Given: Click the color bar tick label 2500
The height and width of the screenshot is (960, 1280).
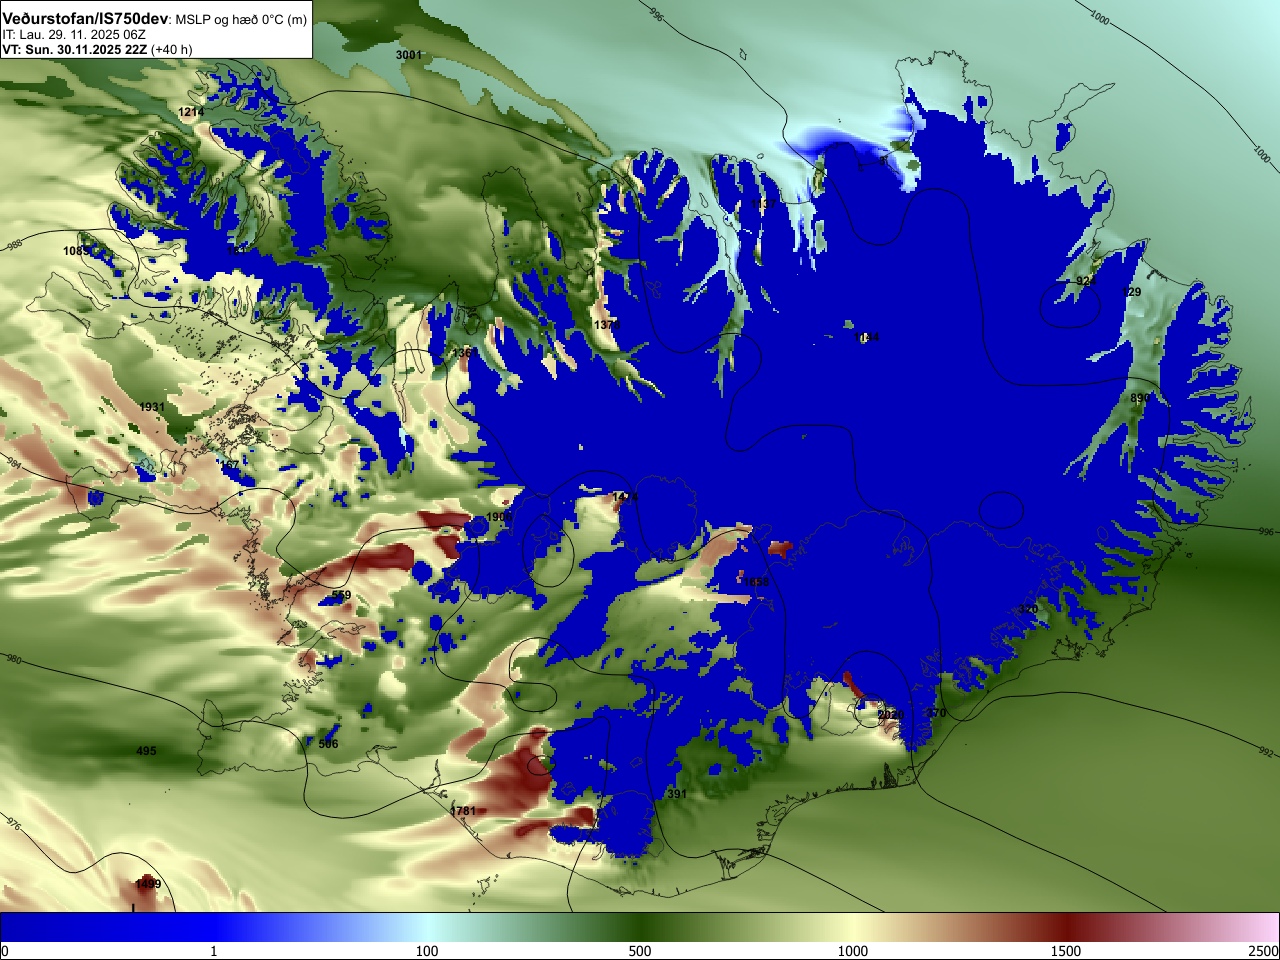Looking at the screenshot, I should (x=1264, y=951).
